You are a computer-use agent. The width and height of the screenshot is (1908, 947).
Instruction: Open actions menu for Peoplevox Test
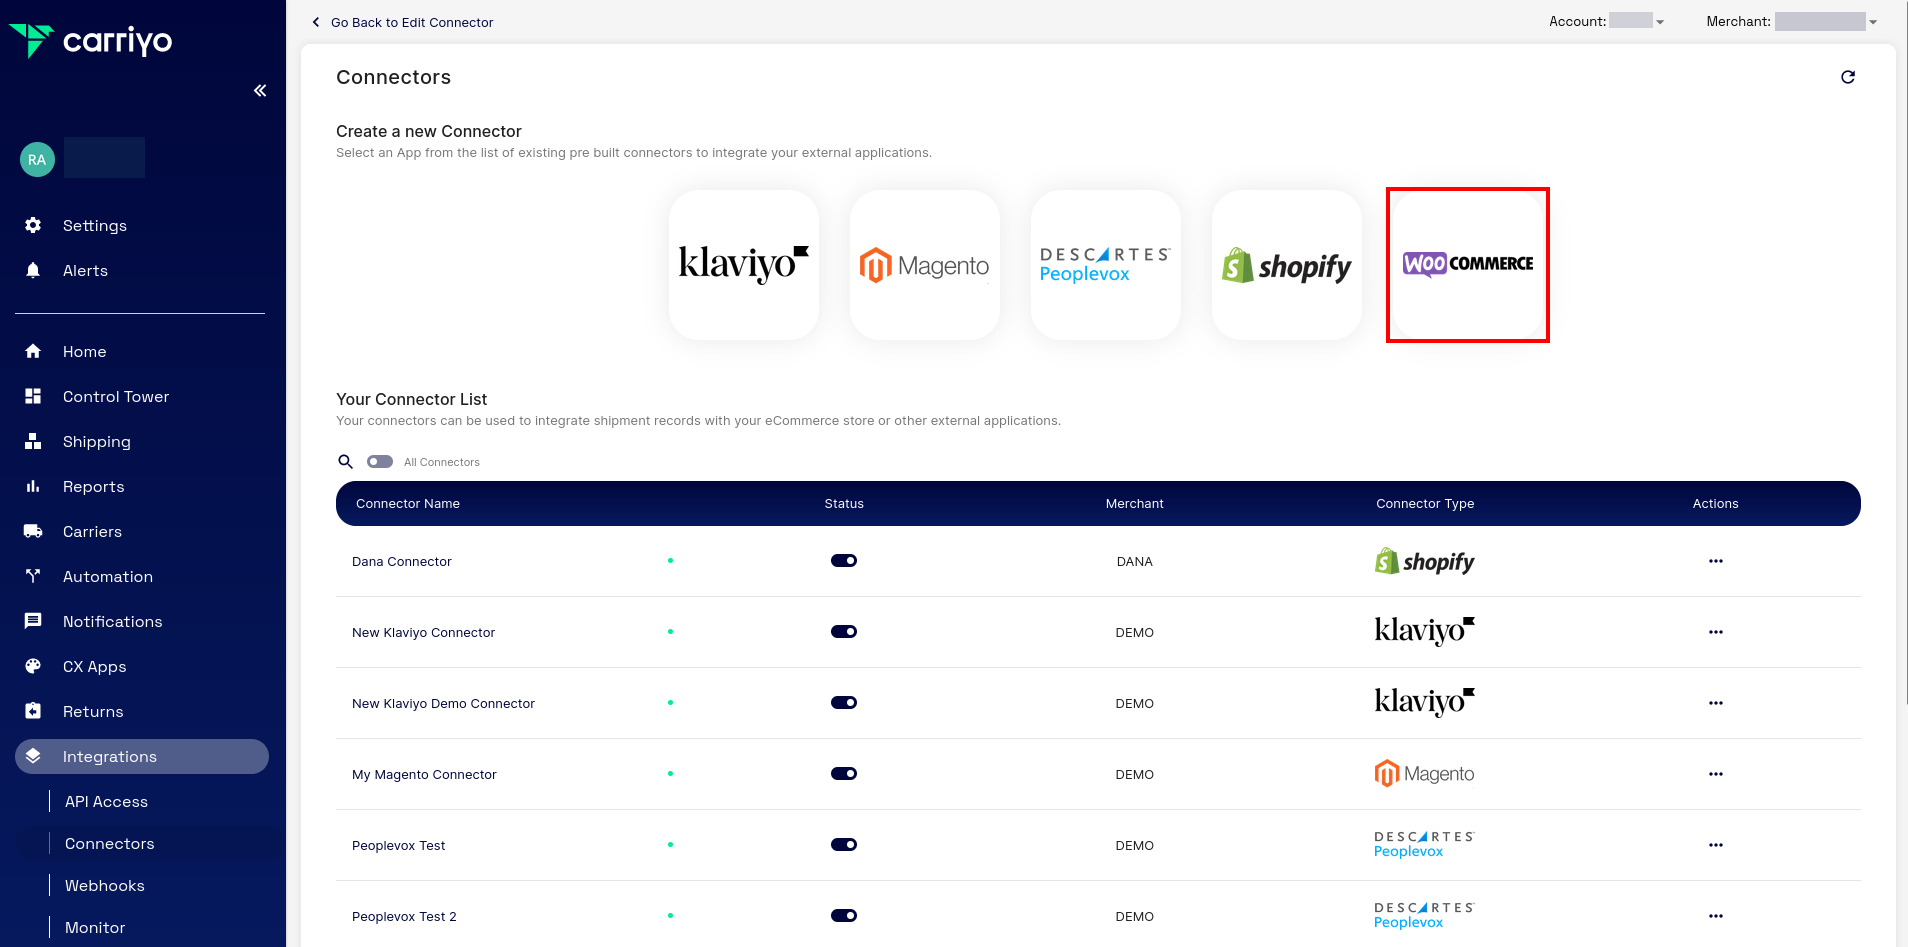point(1716,845)
